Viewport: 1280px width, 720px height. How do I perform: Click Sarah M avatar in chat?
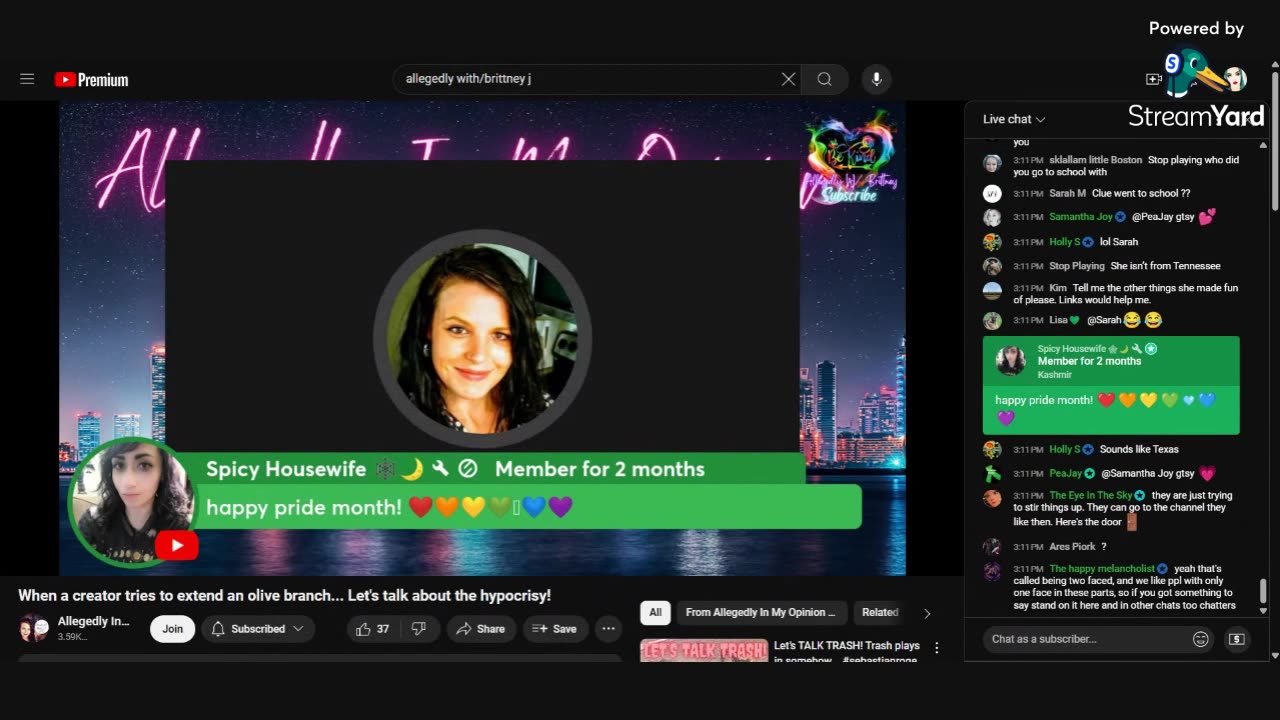[992, 193]
